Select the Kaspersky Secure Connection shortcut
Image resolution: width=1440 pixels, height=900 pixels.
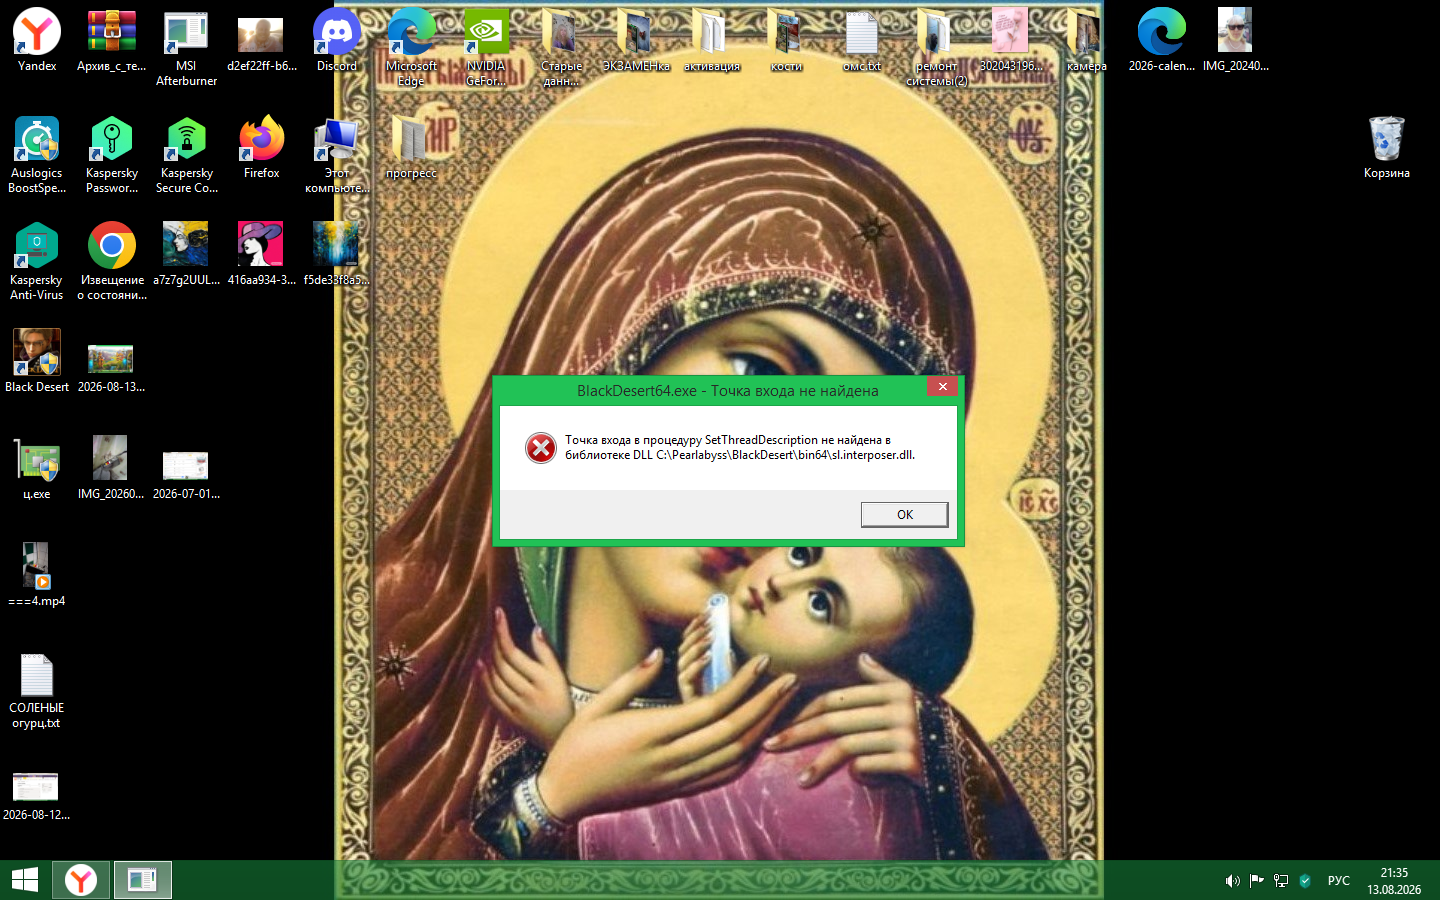tap(186, 155)
